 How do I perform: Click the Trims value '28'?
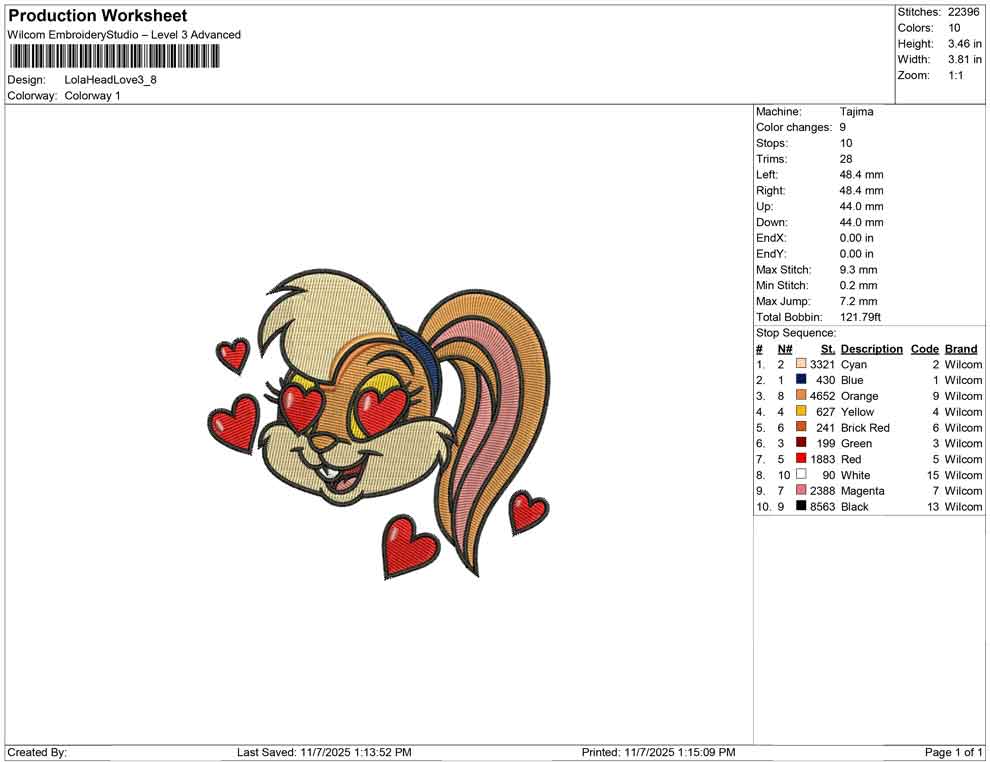pyautogui.click(x=846, y=159)
